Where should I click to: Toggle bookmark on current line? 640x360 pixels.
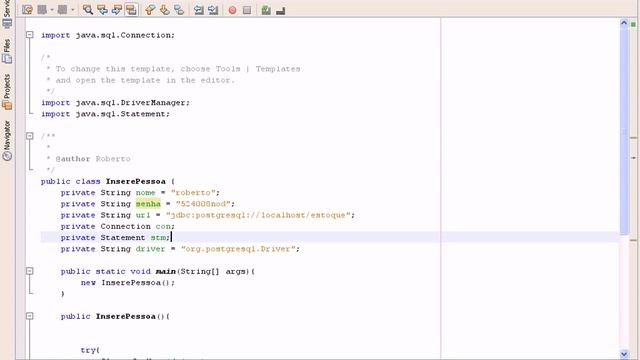[x=179, y=10]
